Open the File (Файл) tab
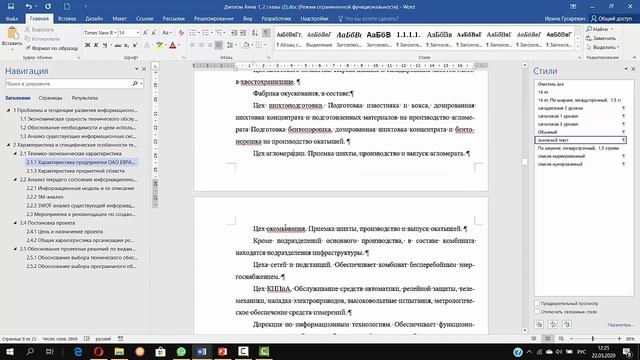This screenshot has height=360, width=640. coord(12,18)
